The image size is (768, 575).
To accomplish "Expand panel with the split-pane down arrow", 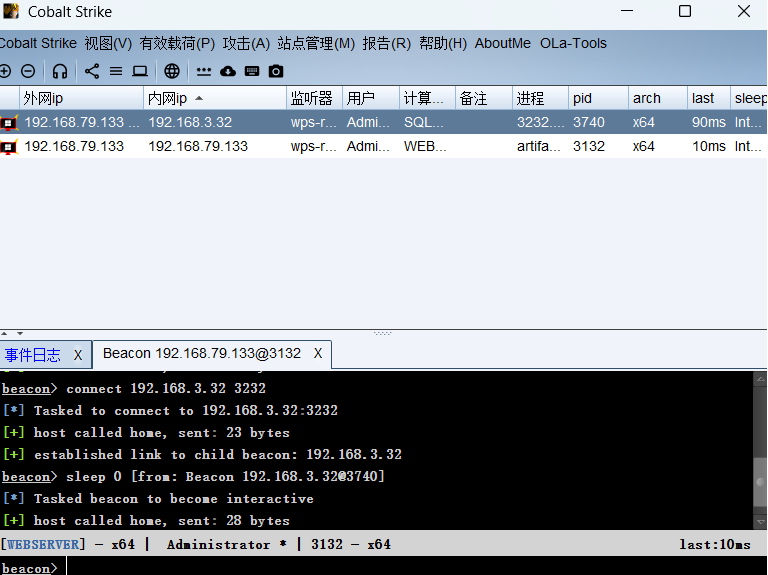I will pyautogui.click(x=20, y=334).
